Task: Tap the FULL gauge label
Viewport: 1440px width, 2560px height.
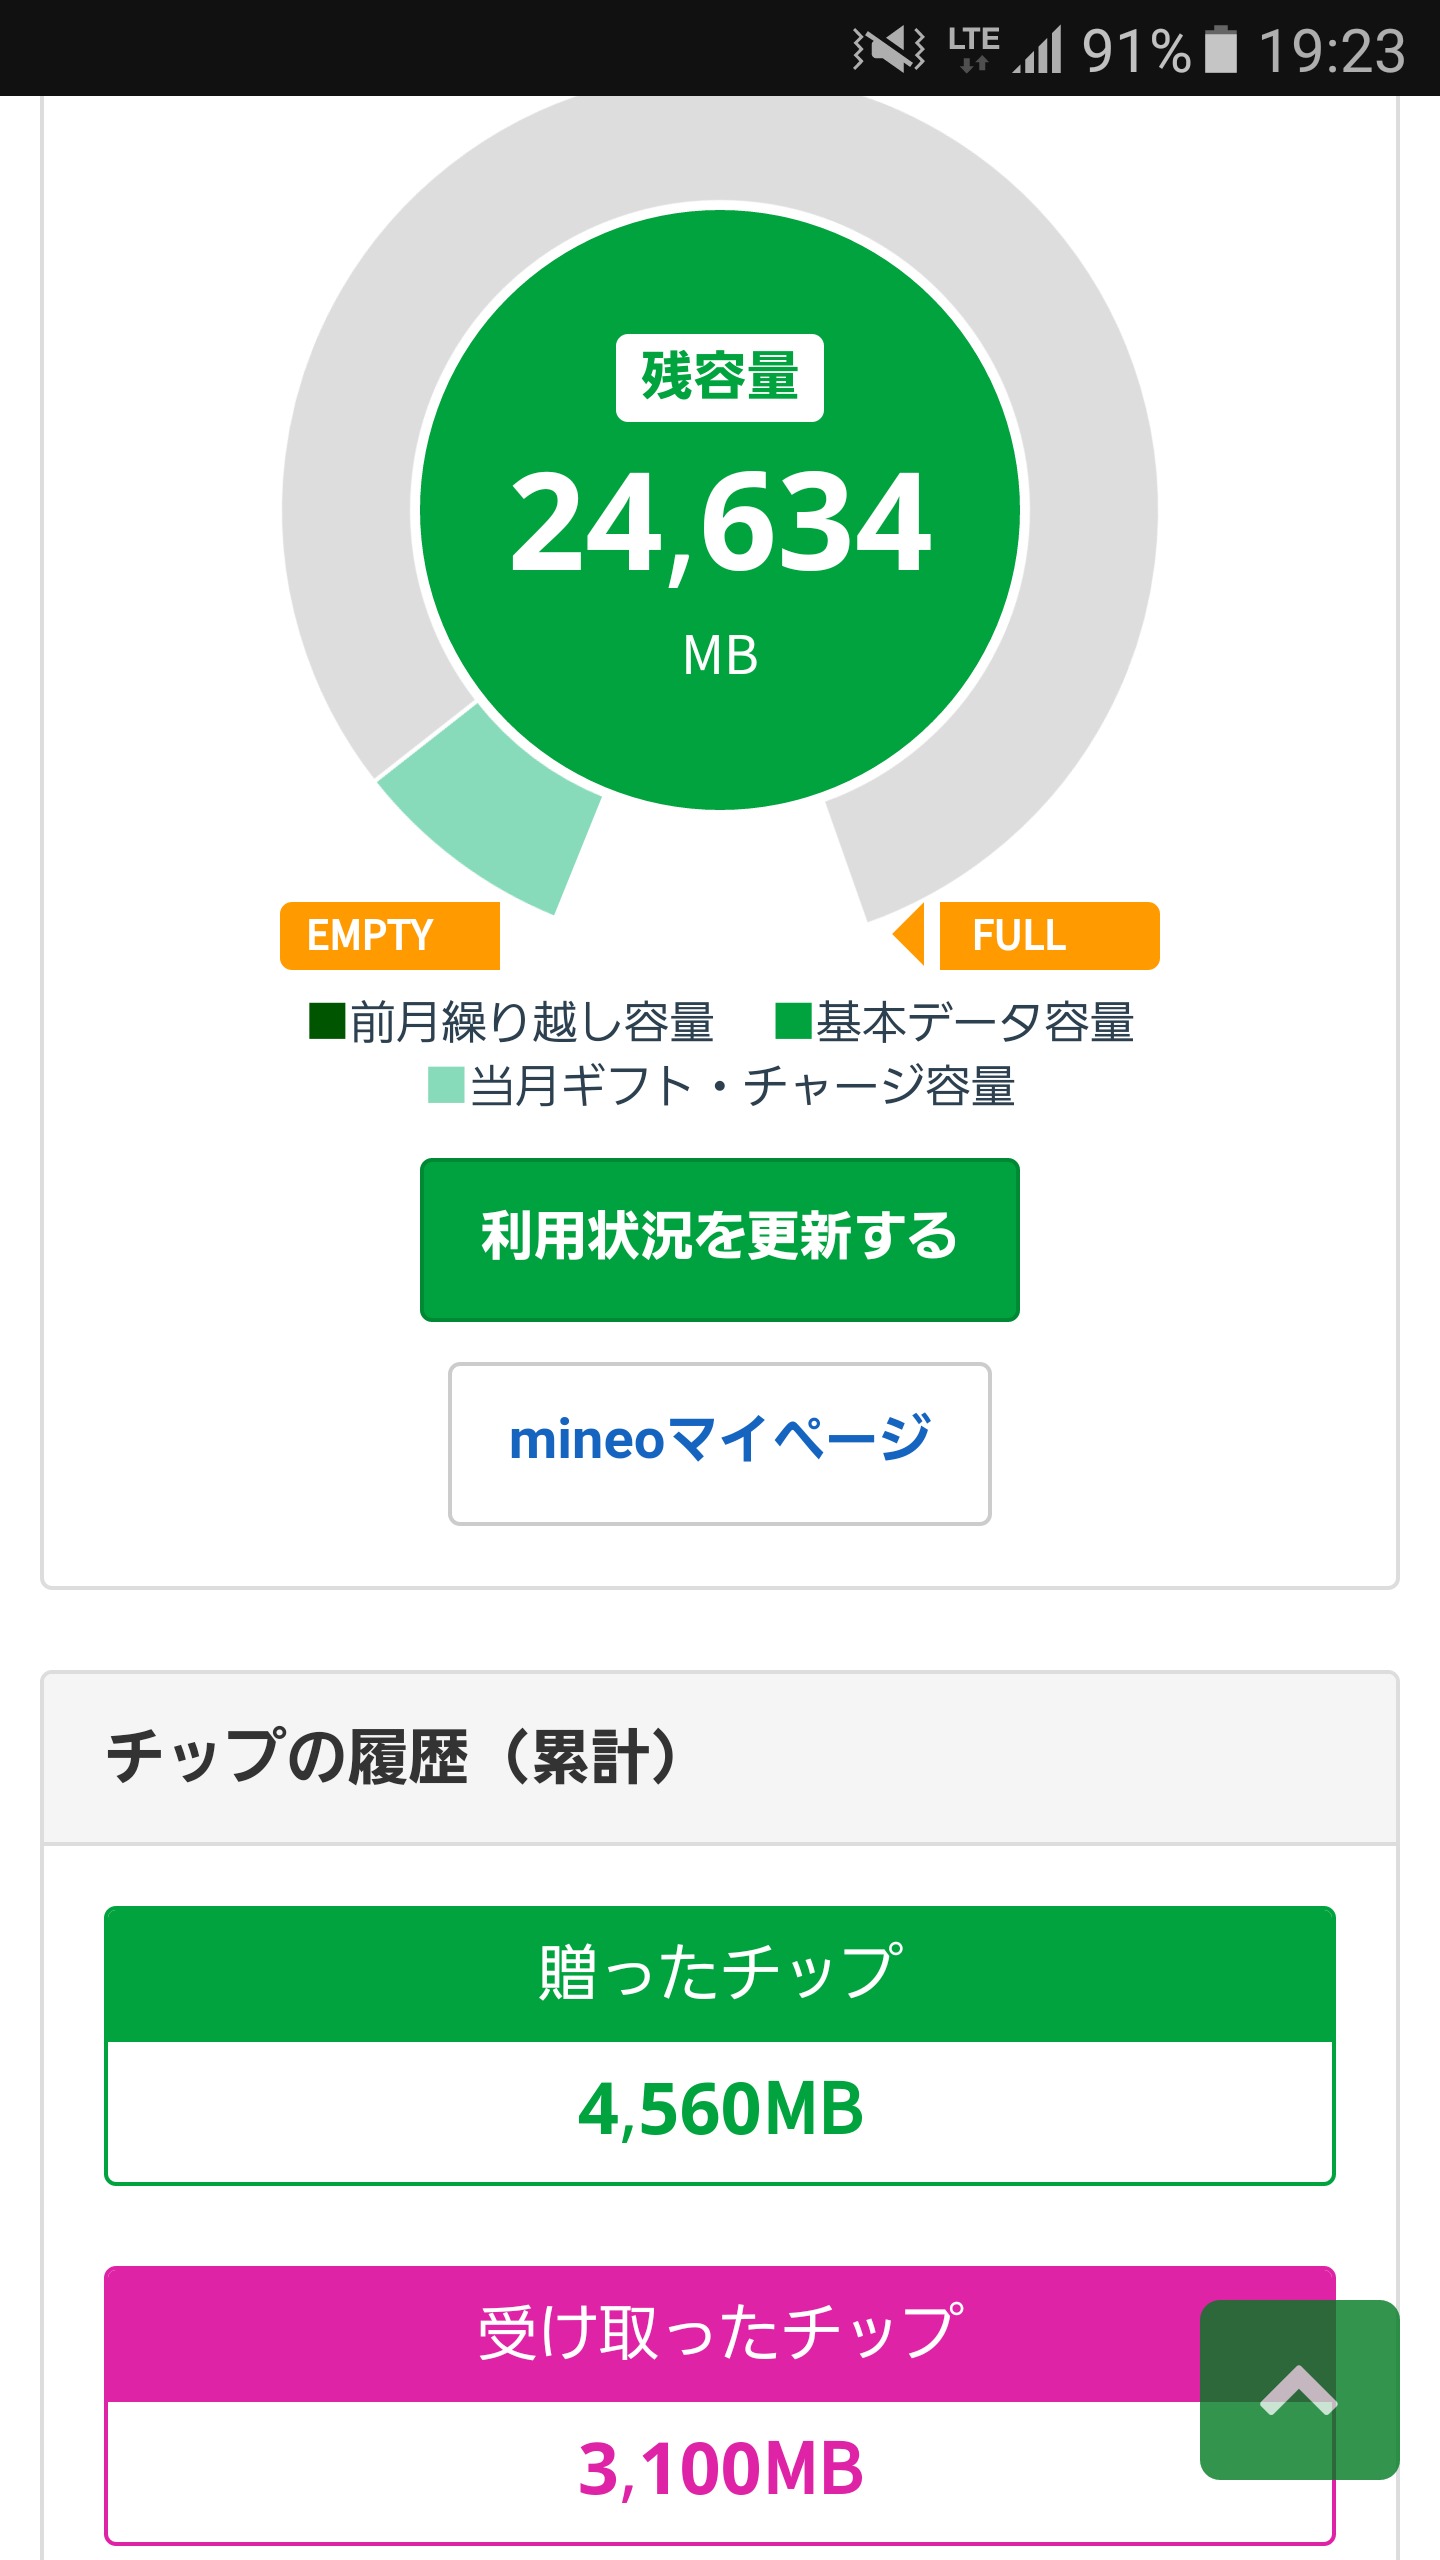Action: tap(1048, 936)
